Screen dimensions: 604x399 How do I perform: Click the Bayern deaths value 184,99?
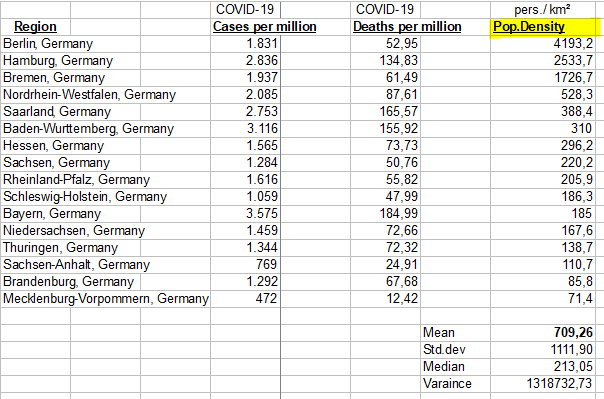click(x=399, y=213)
